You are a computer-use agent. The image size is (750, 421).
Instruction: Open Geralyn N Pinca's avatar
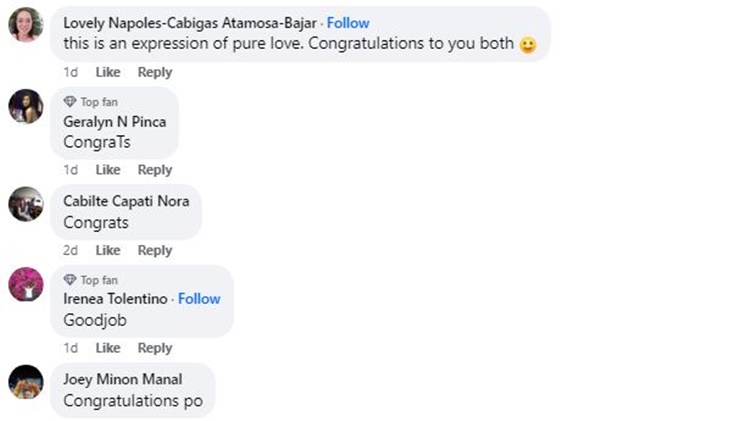[26, 105]
